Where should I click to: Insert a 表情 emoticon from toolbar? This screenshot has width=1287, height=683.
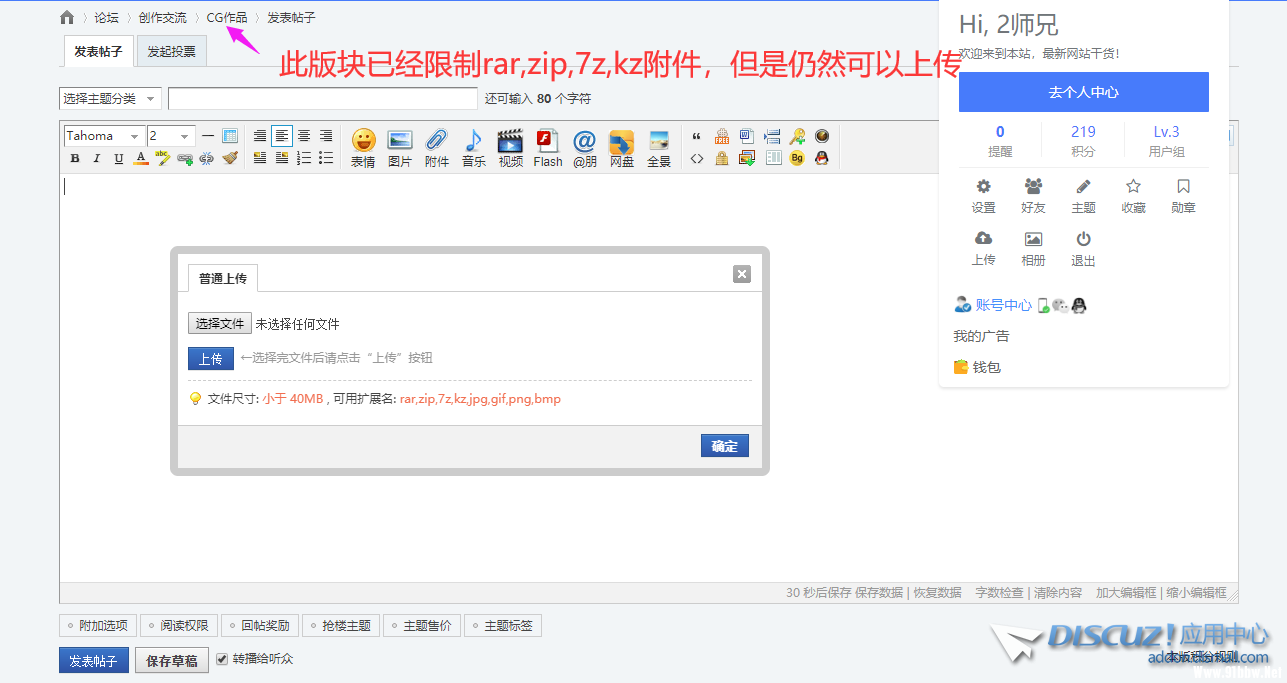point(362,146)
